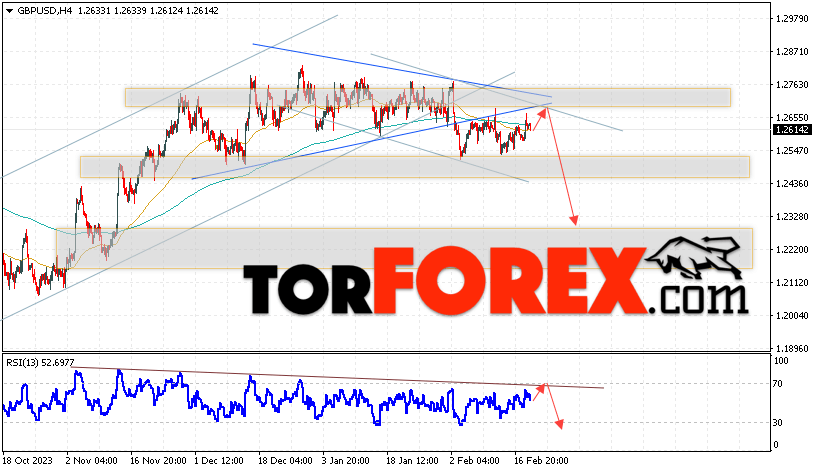Select the 1.27630 price scale value
The height and width of the screenshot is (472, 816).
click(792, 85)
